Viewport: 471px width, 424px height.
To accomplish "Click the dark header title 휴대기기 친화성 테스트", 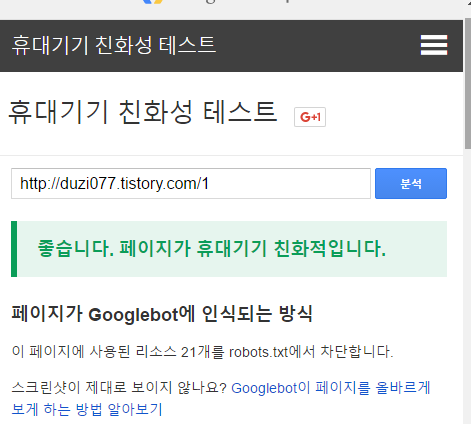I will click(x=114, y=45).
